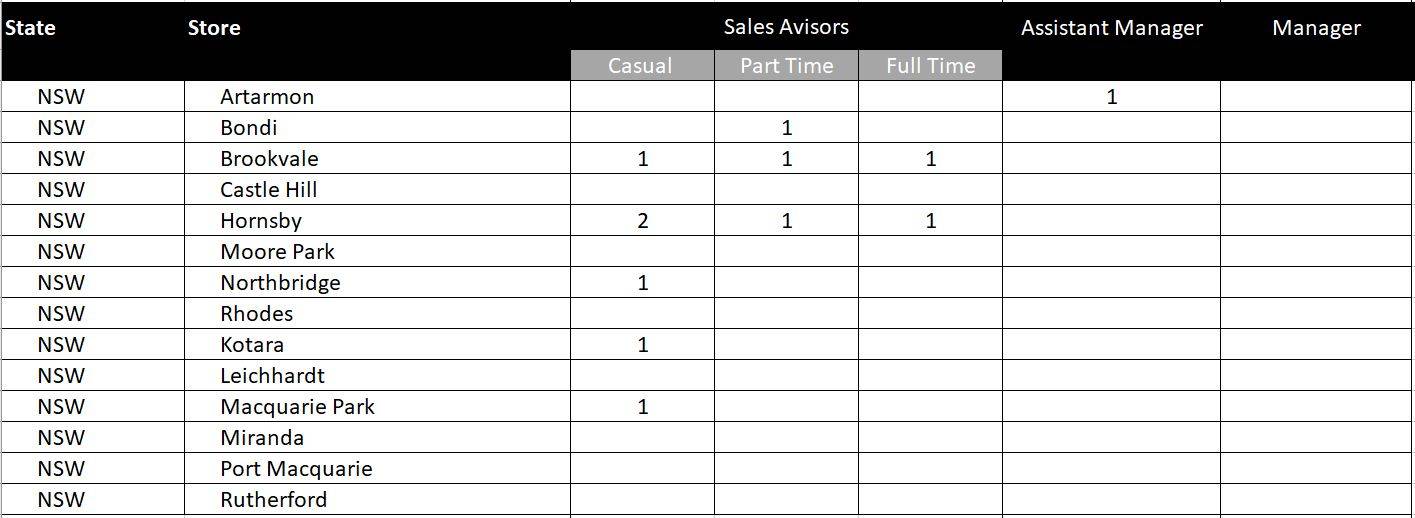
Task: Select the Full Time sub-header cell
Action: click(930, 66)
